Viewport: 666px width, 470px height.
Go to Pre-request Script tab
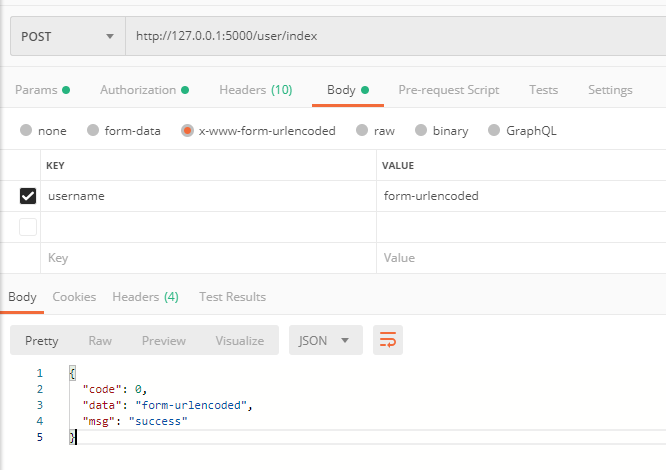[x=448, y=90]
